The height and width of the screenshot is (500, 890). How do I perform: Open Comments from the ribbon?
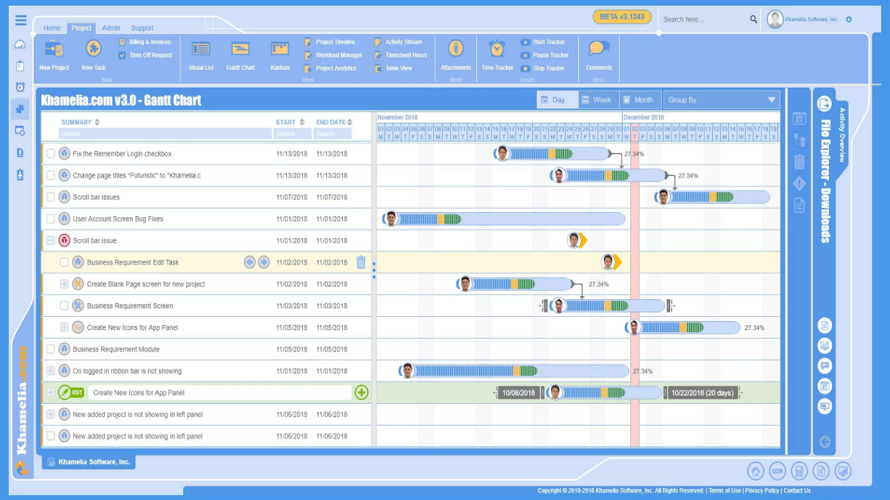point(598,50)
